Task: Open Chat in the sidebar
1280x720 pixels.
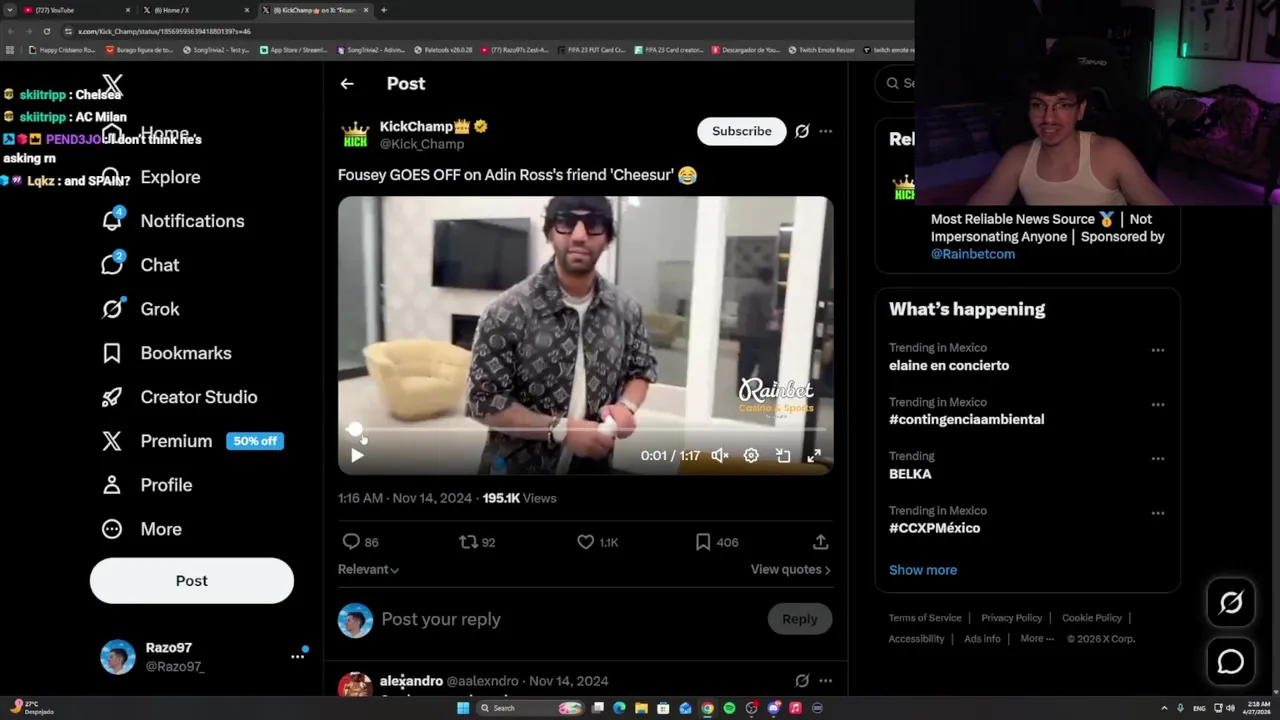Action: (140, 265)
